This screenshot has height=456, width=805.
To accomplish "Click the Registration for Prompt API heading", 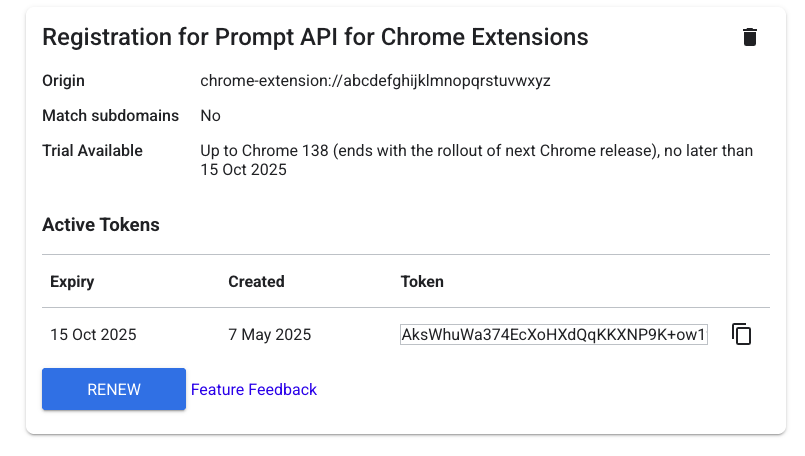I will click(x=314, y=38).
